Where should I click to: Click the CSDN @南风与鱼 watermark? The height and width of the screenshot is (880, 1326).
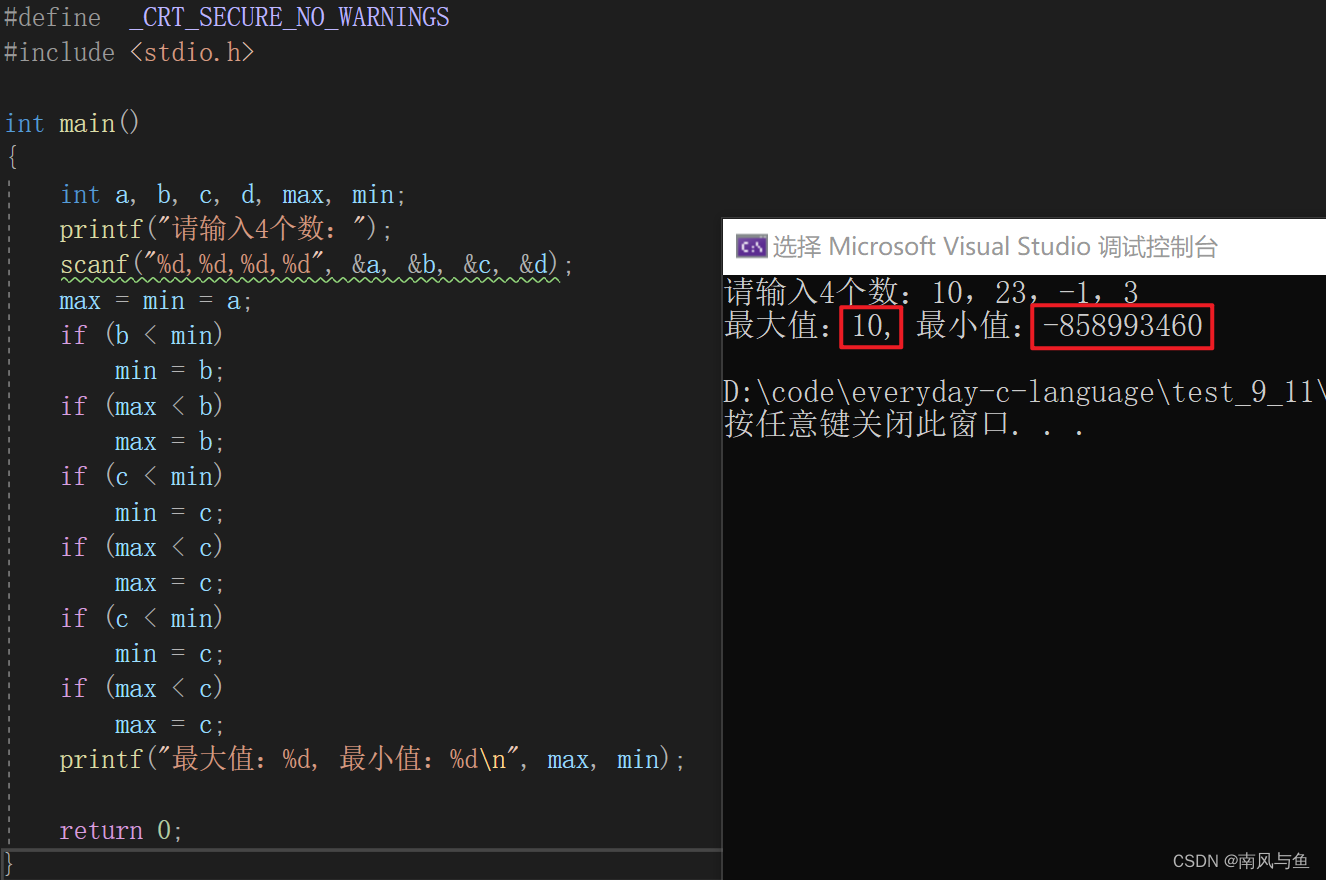tap(1241, 861)
